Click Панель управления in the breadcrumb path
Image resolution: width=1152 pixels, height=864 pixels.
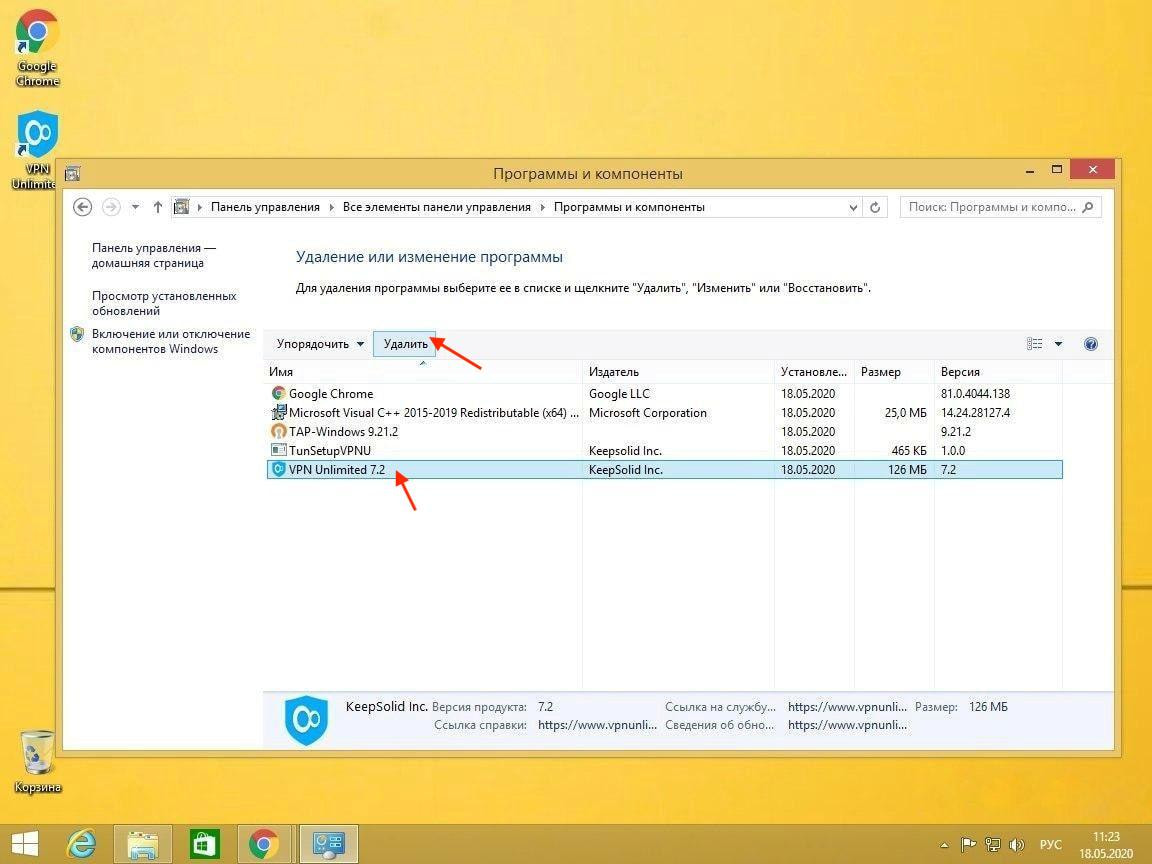click(265, 207)
